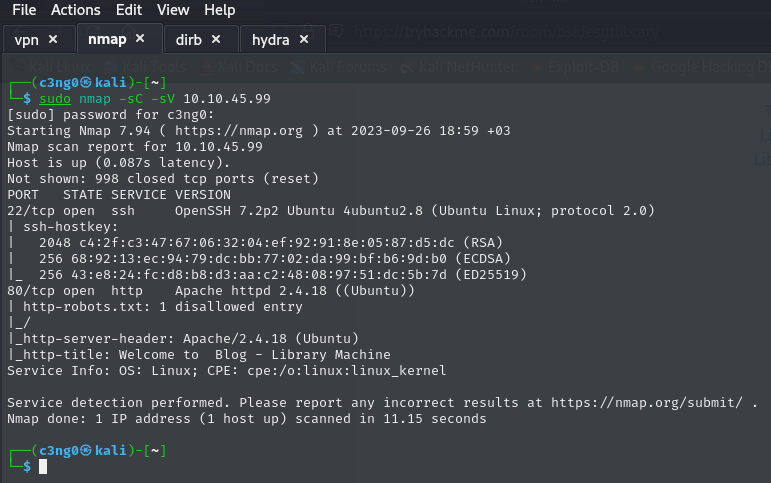This screenshot has width=771, height=483.
Task: Open the File menu
Action: (24, 10)
